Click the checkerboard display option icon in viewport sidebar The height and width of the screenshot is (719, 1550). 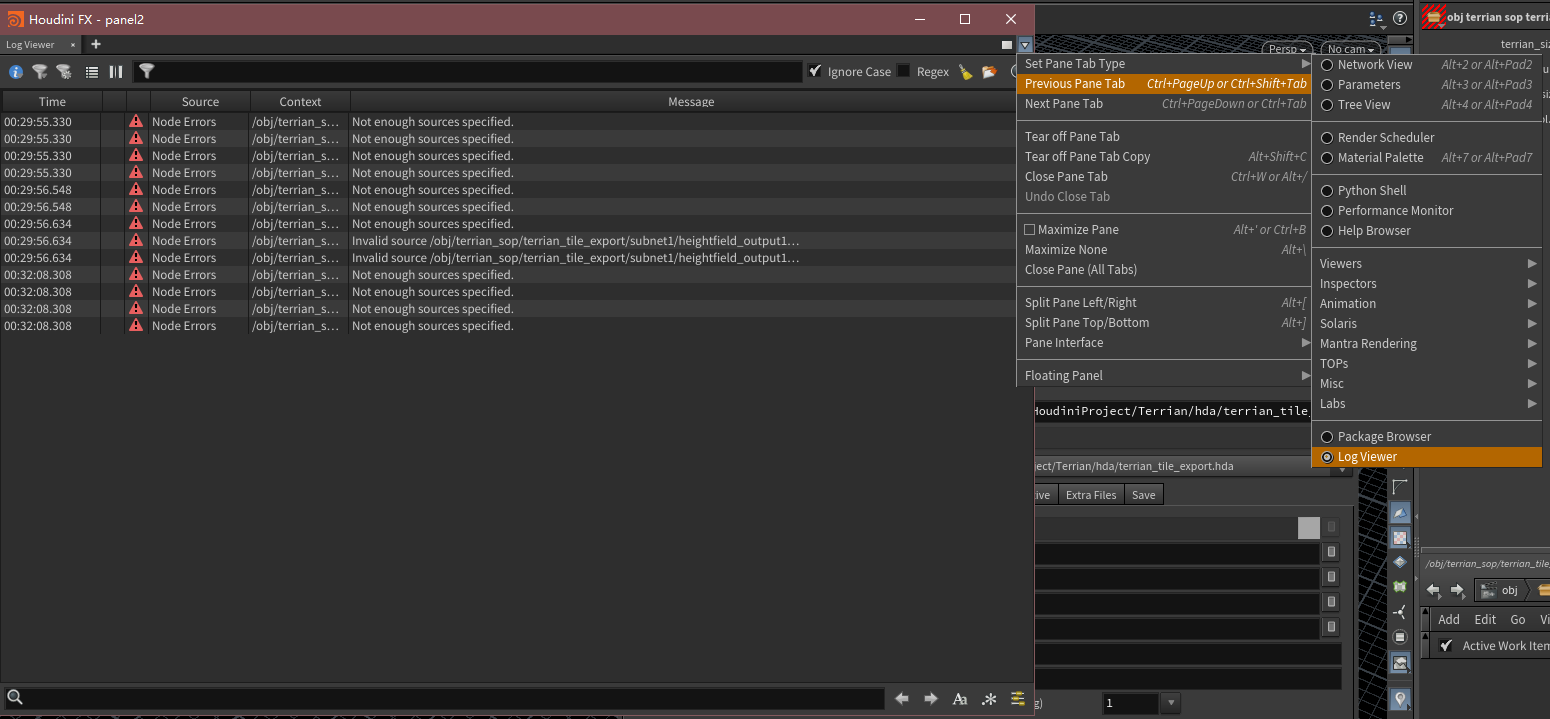[1400, 538]
